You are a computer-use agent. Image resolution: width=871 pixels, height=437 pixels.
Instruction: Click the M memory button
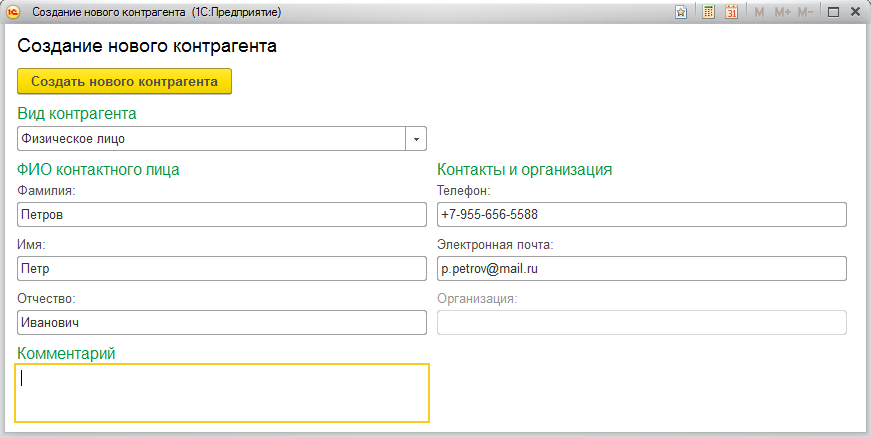pos(759,12)
